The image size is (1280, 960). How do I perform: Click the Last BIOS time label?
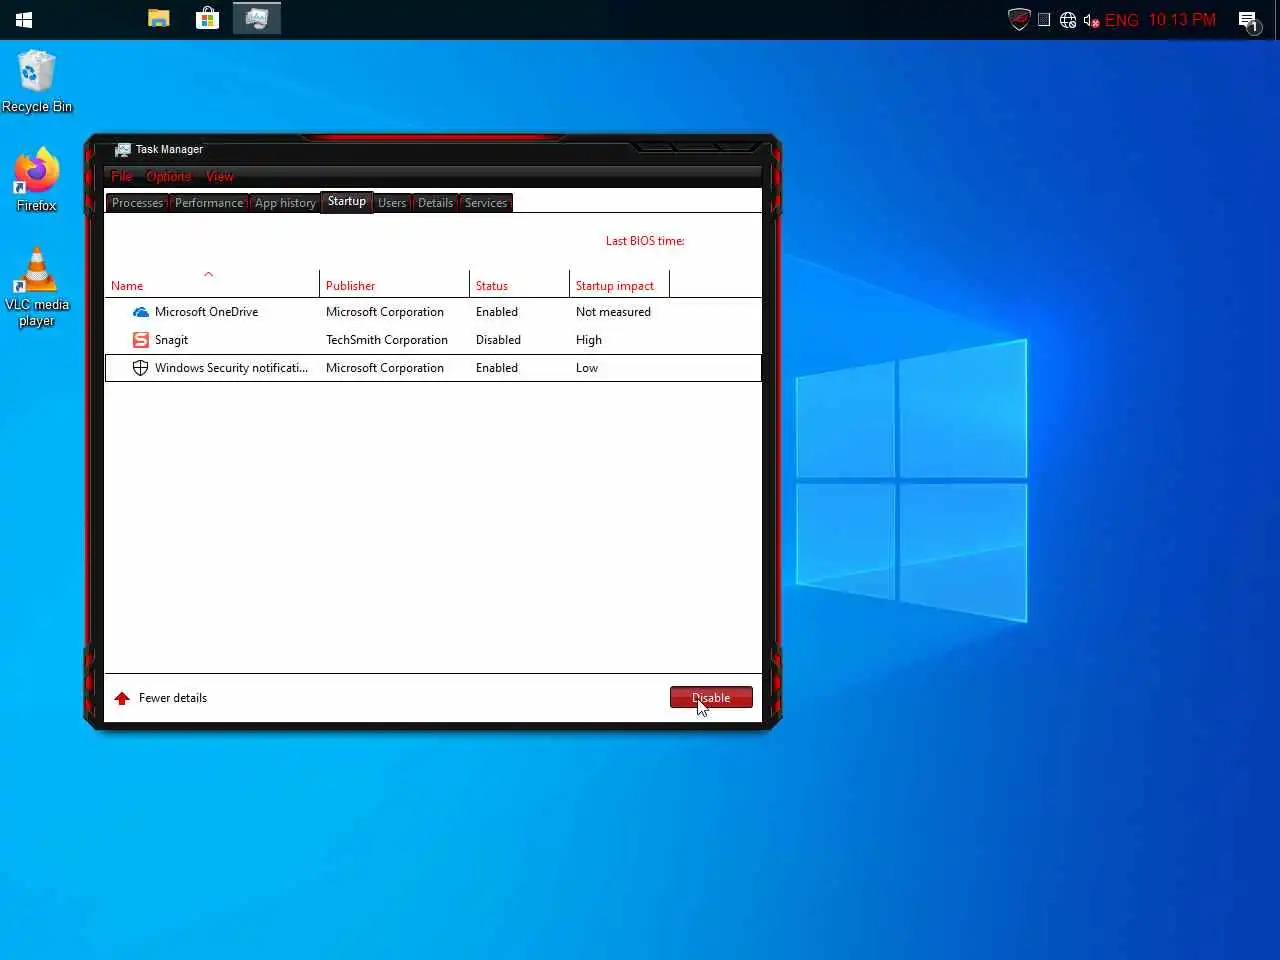(645, 241)
